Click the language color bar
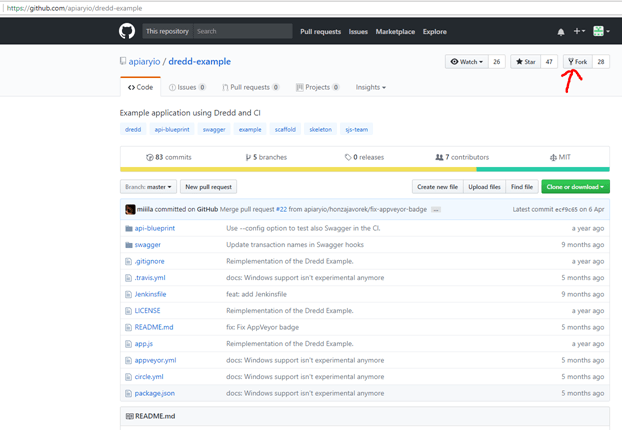Viewport: 622px width, 430px height. (364, 170)
